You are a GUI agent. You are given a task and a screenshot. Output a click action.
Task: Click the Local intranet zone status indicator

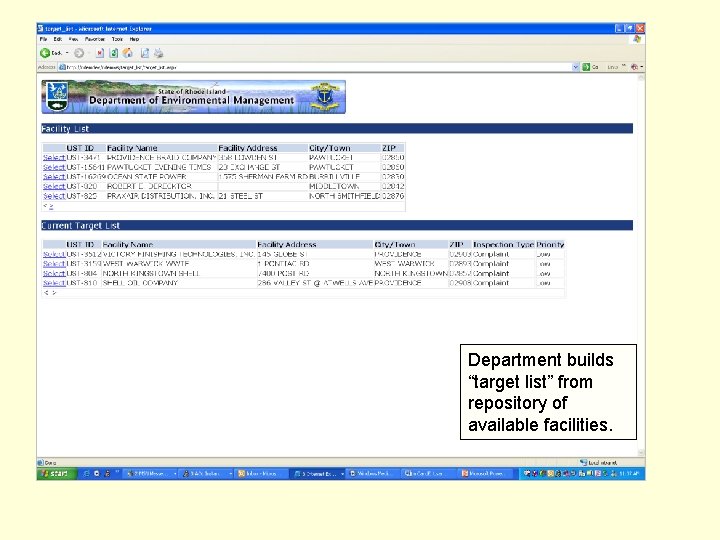tap(598, 462)
